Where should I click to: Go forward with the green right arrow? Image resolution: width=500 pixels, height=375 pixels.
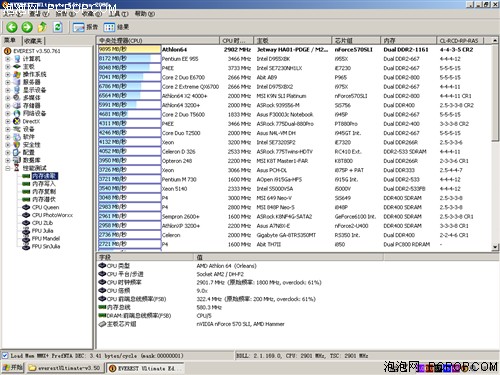tap(27, 27)
